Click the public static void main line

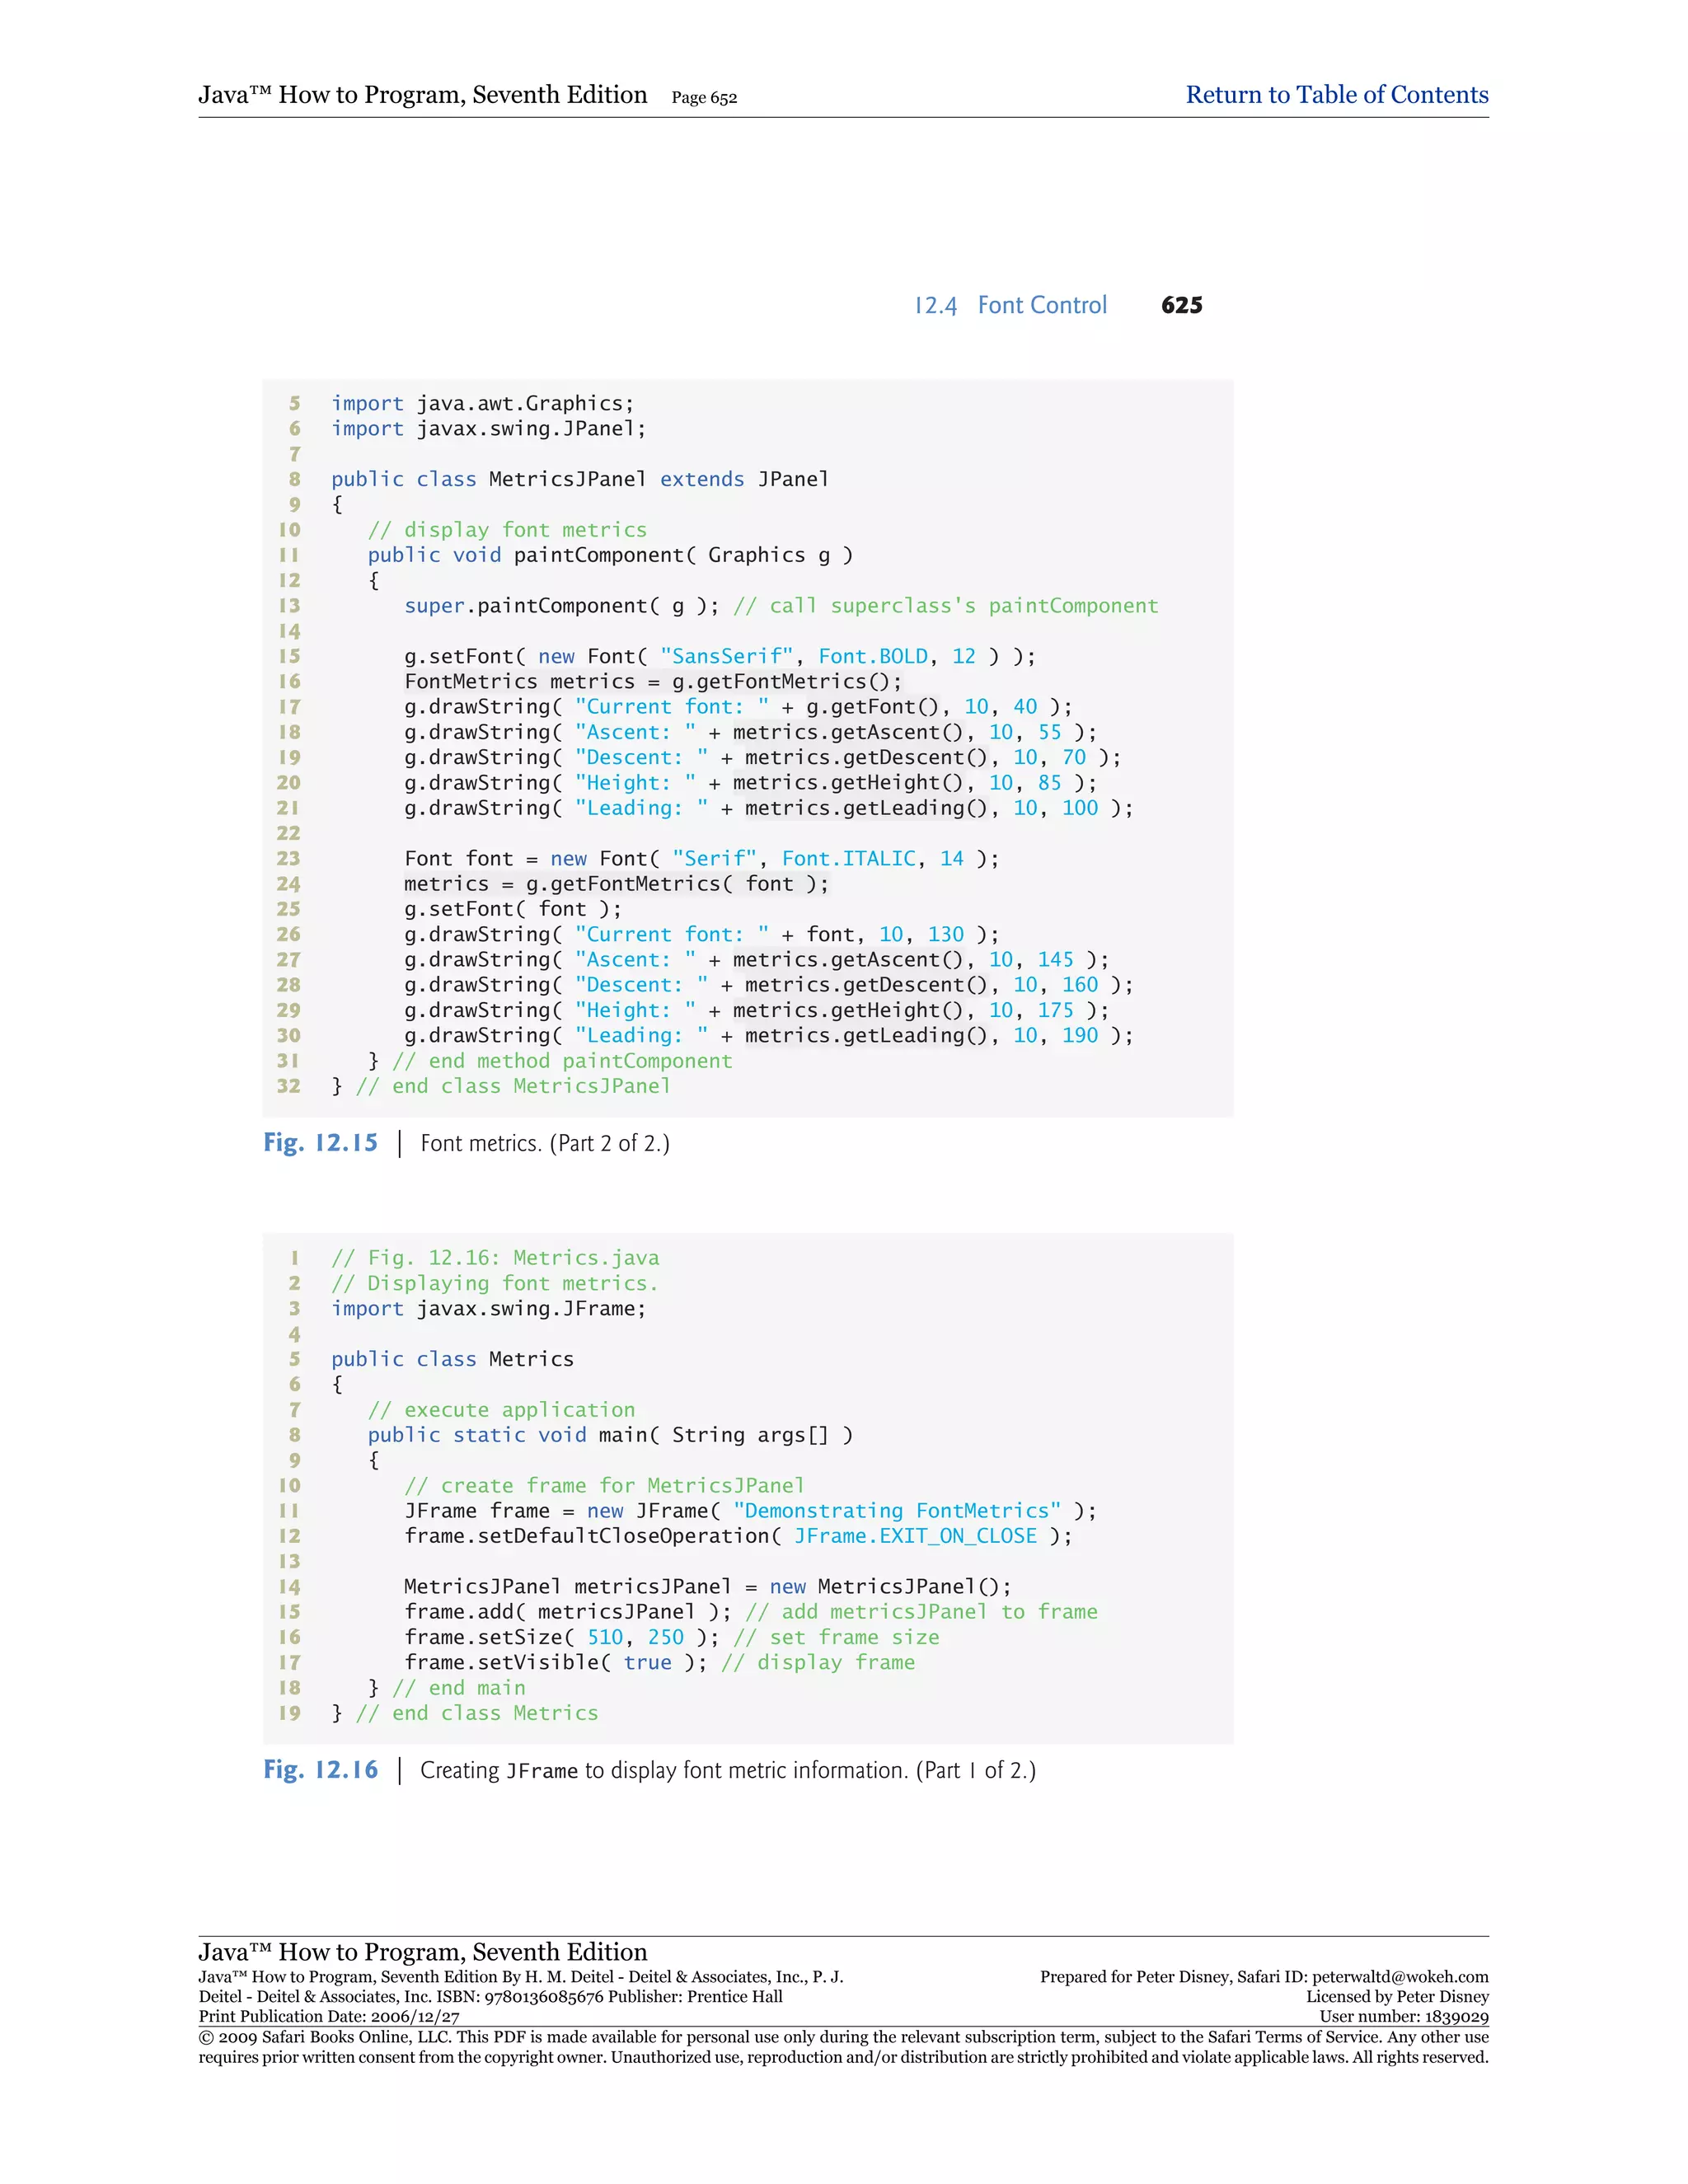610,1435
